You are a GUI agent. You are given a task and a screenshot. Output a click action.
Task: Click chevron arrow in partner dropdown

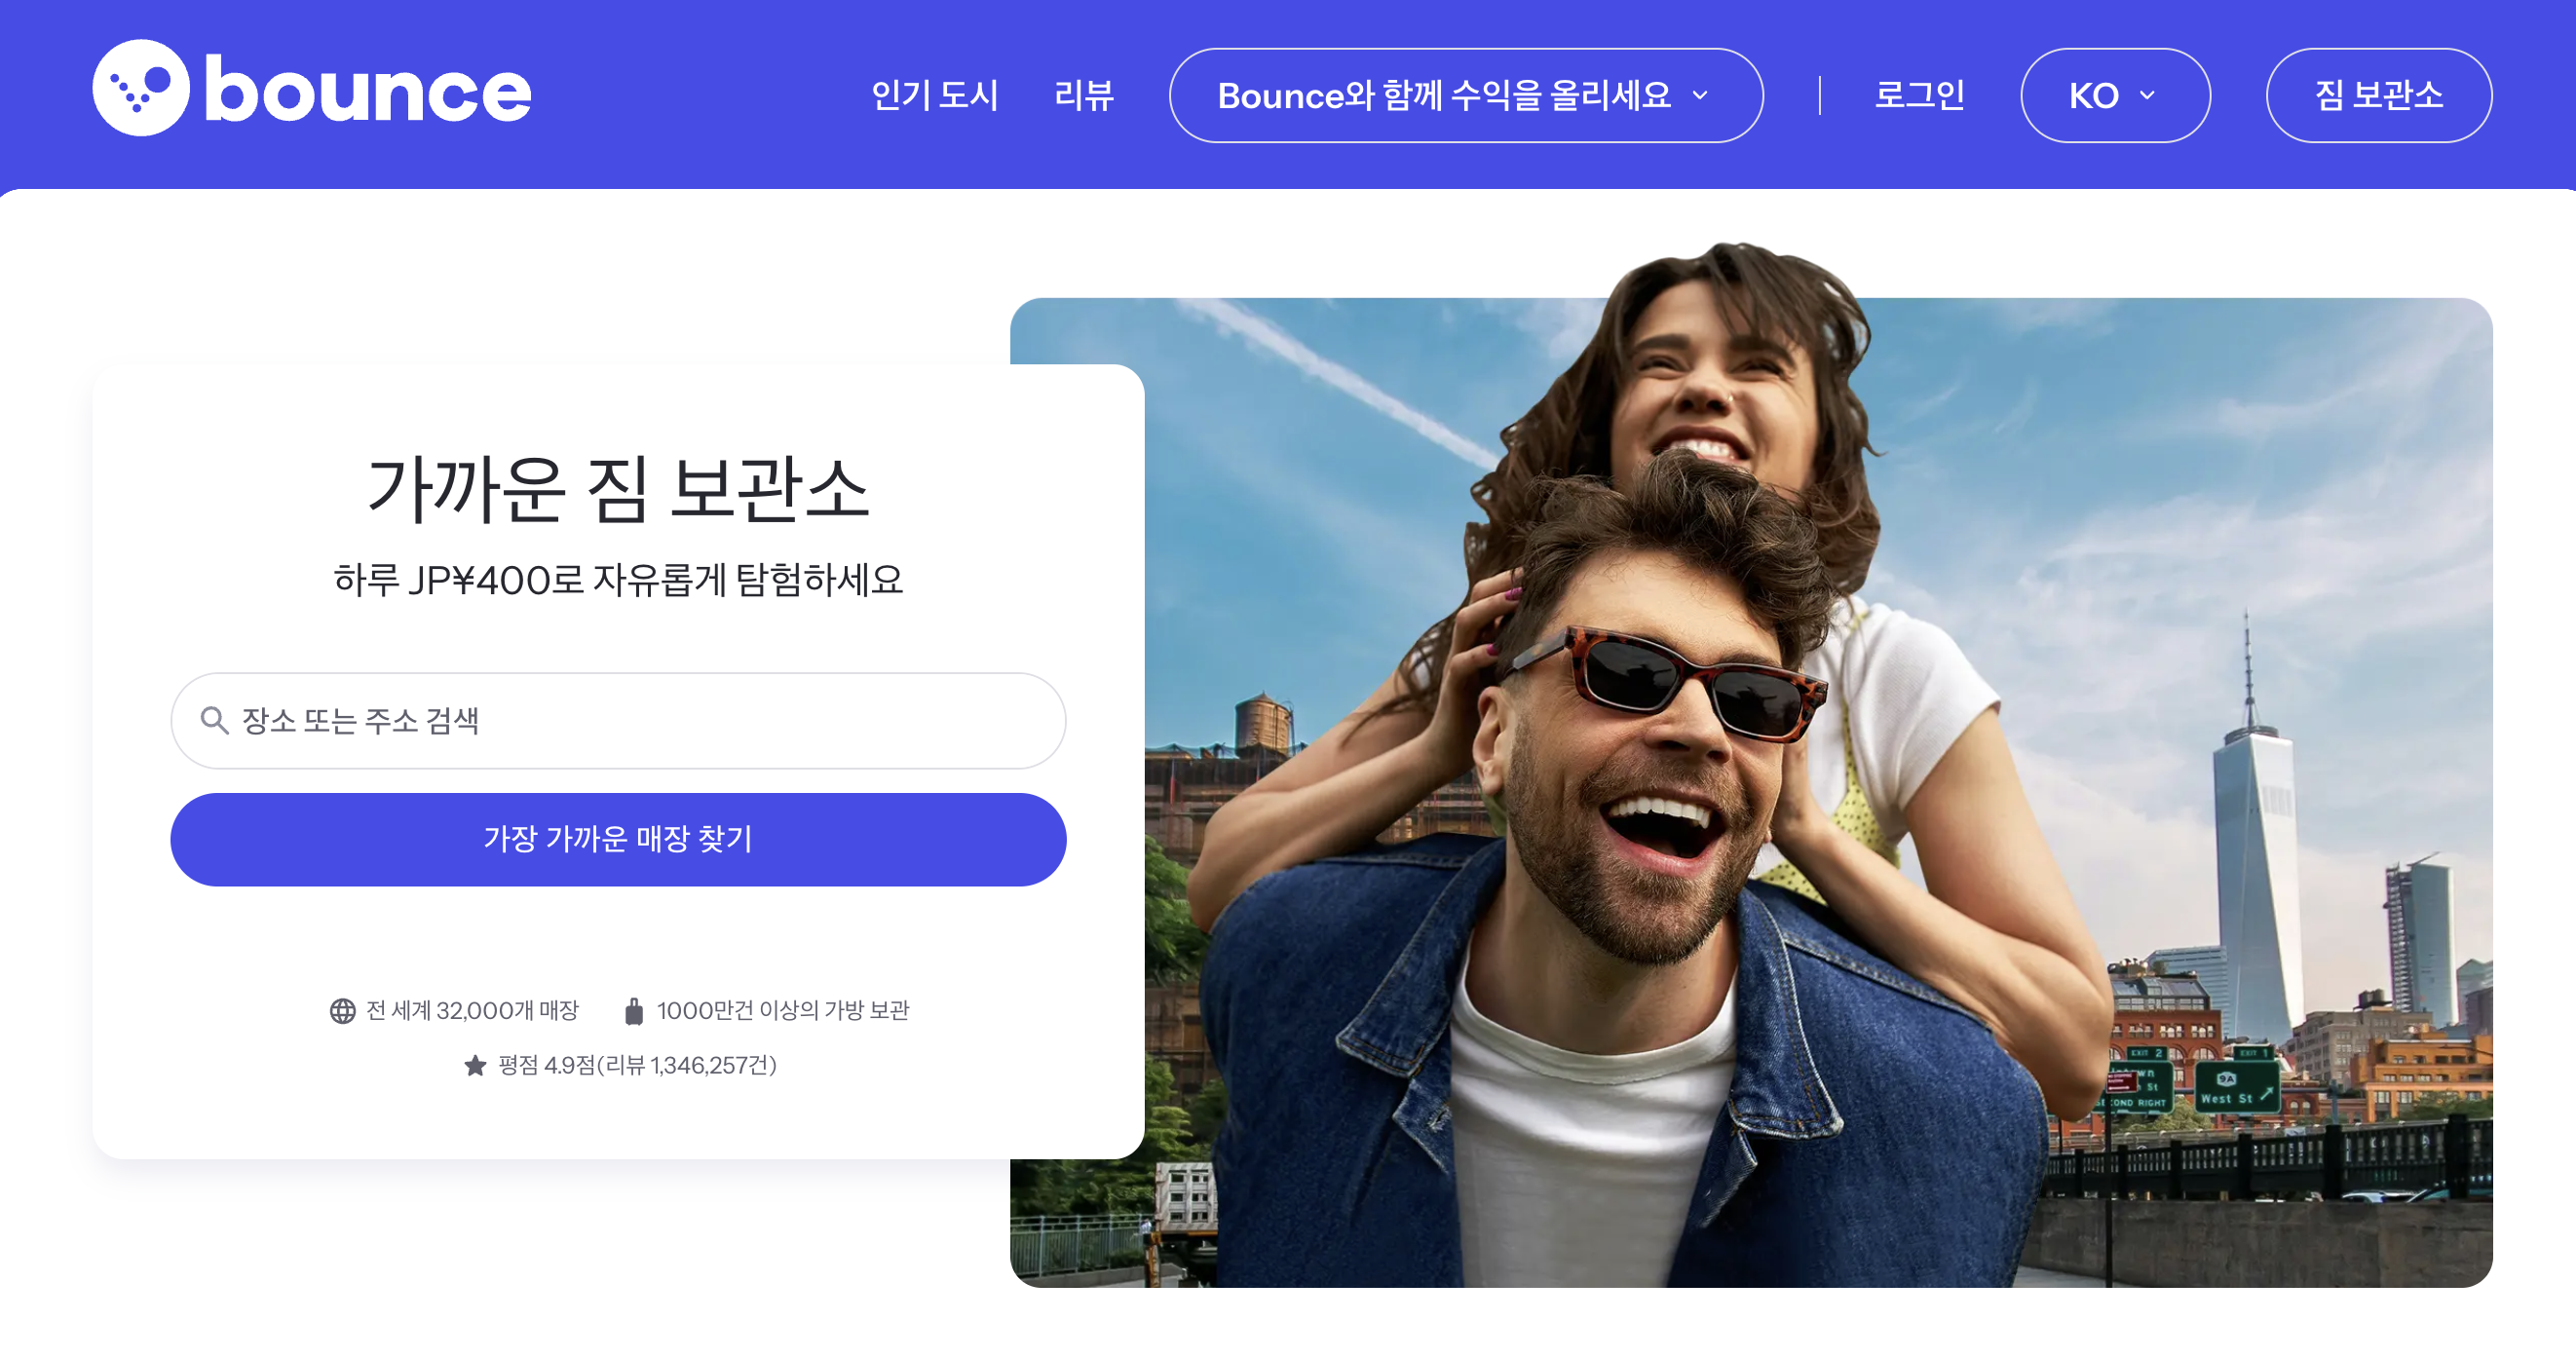pos(1700,96)
